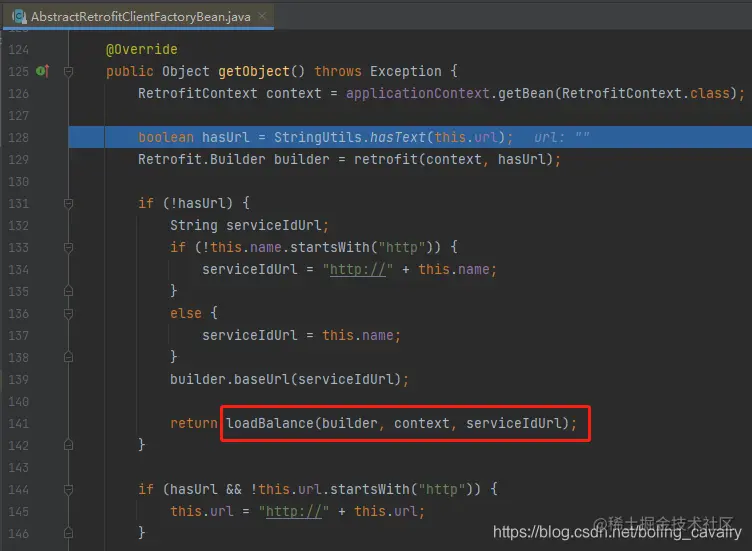Collapse the getObject method fold on line 125
Screen dimensions: 752x551
[69, 71]
